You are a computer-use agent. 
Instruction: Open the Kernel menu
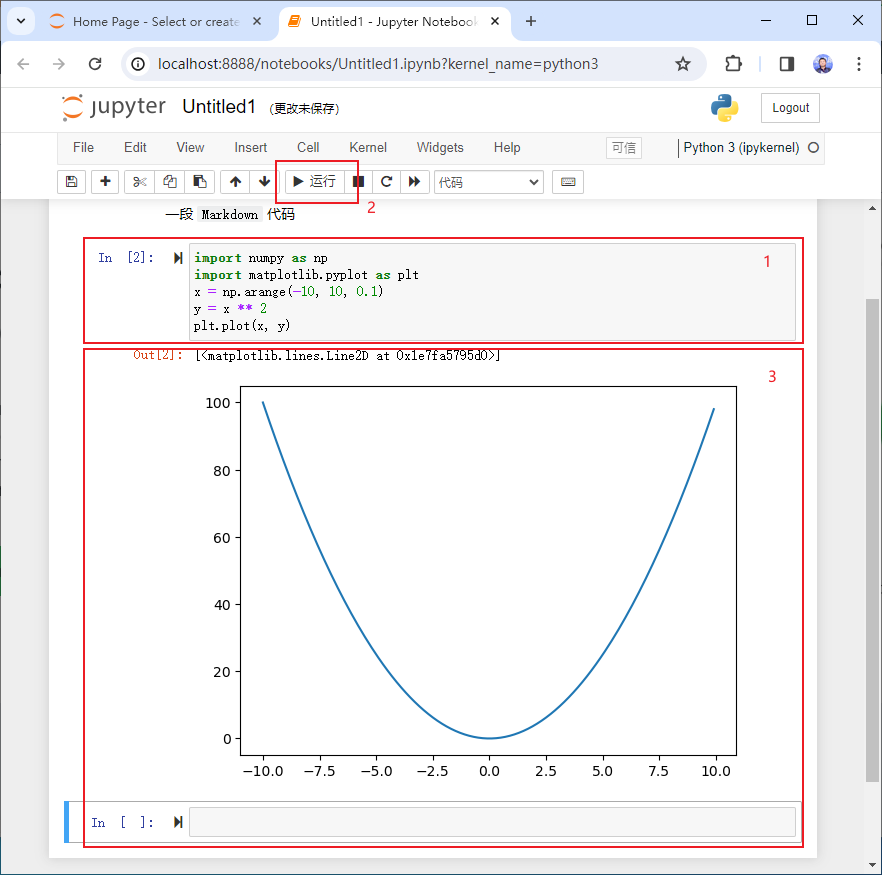coord(368,147)
